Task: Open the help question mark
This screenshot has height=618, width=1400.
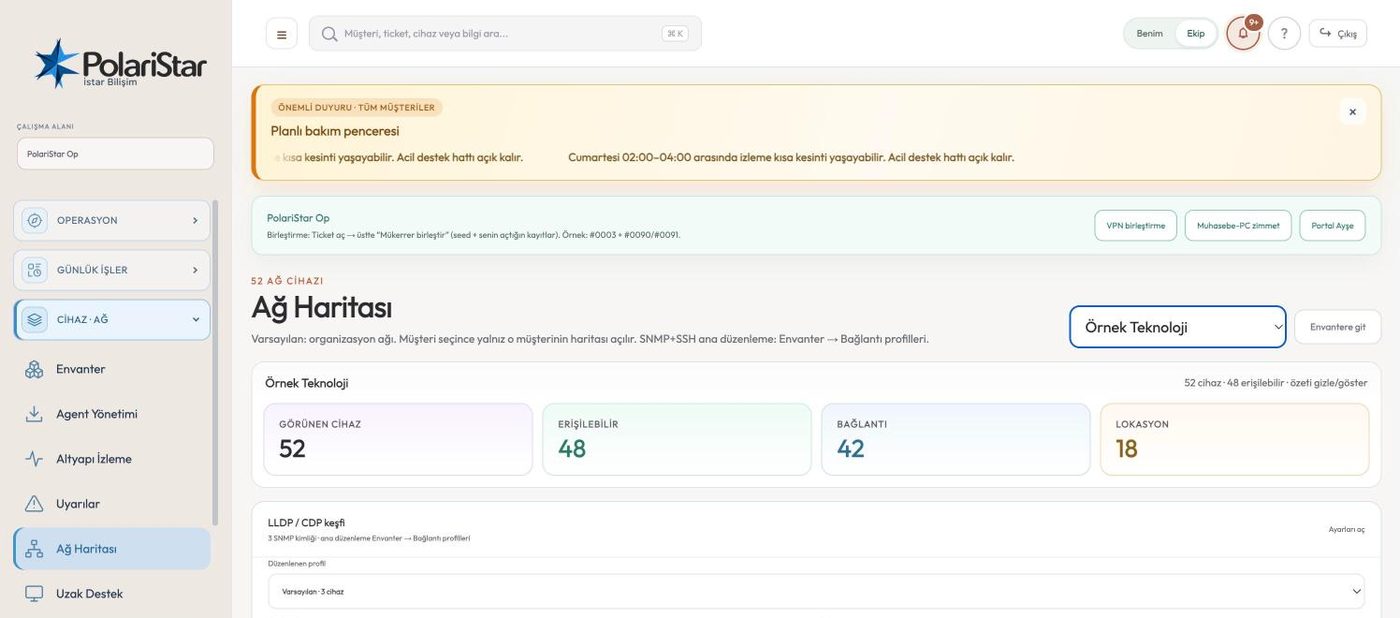Action: pyautogui.click(x=1284, y=33)
